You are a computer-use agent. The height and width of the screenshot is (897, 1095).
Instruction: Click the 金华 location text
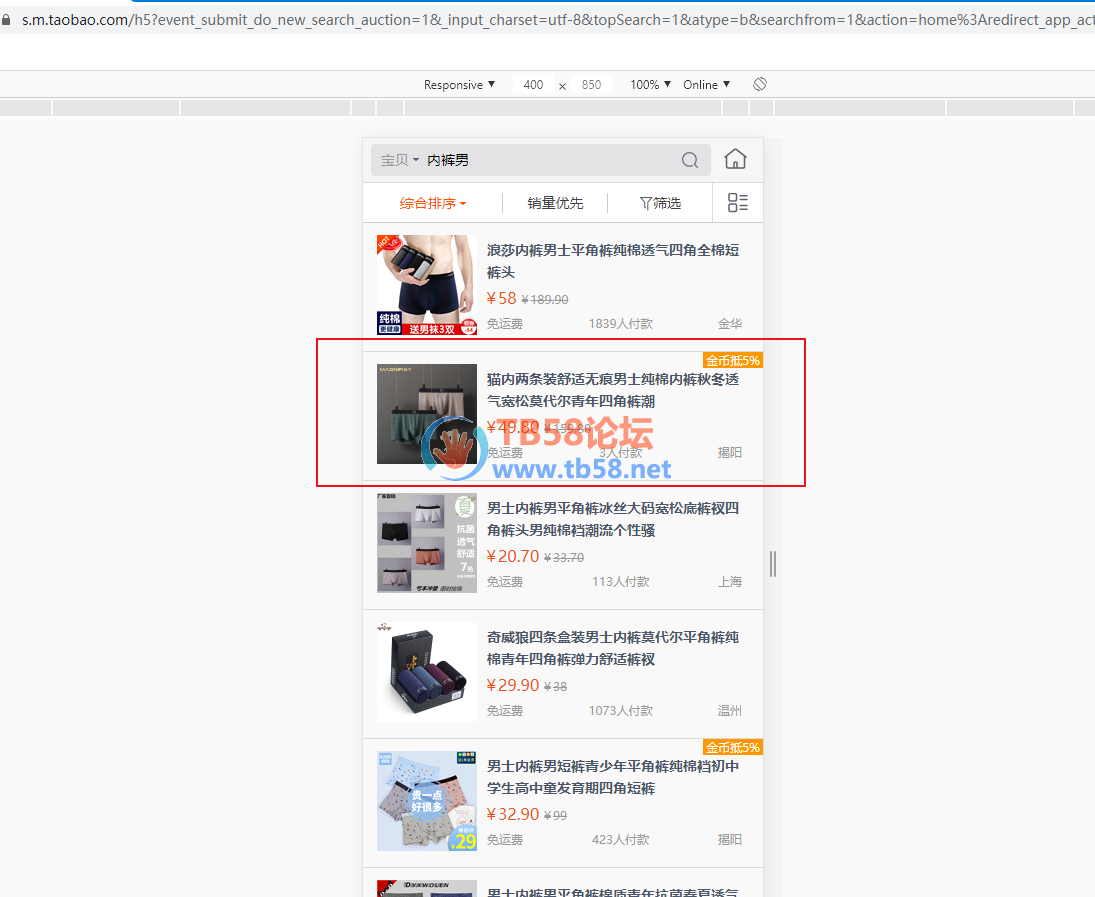[730, 323]
